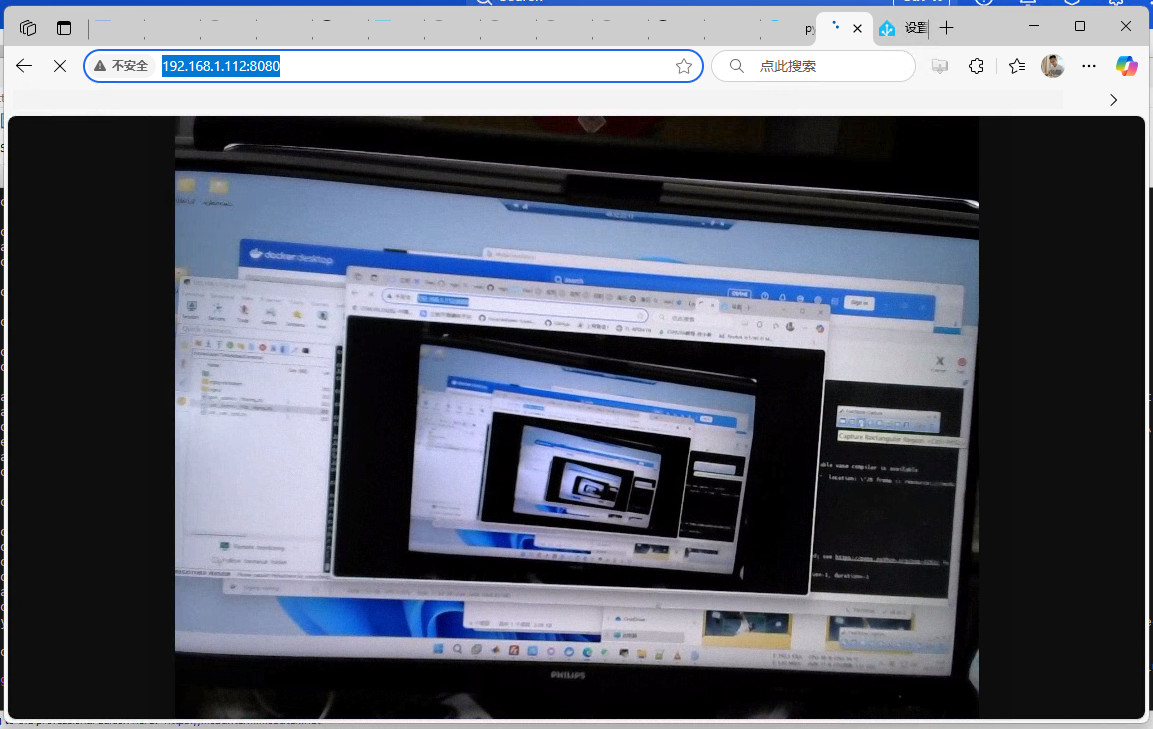Screen dimensions: 1153x729
Task: Open the tab actions menu icon
Action: point(64,28)
